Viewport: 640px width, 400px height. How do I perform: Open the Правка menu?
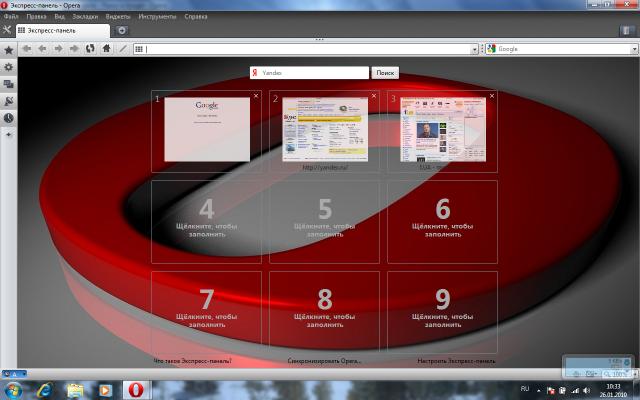(36, 17)
